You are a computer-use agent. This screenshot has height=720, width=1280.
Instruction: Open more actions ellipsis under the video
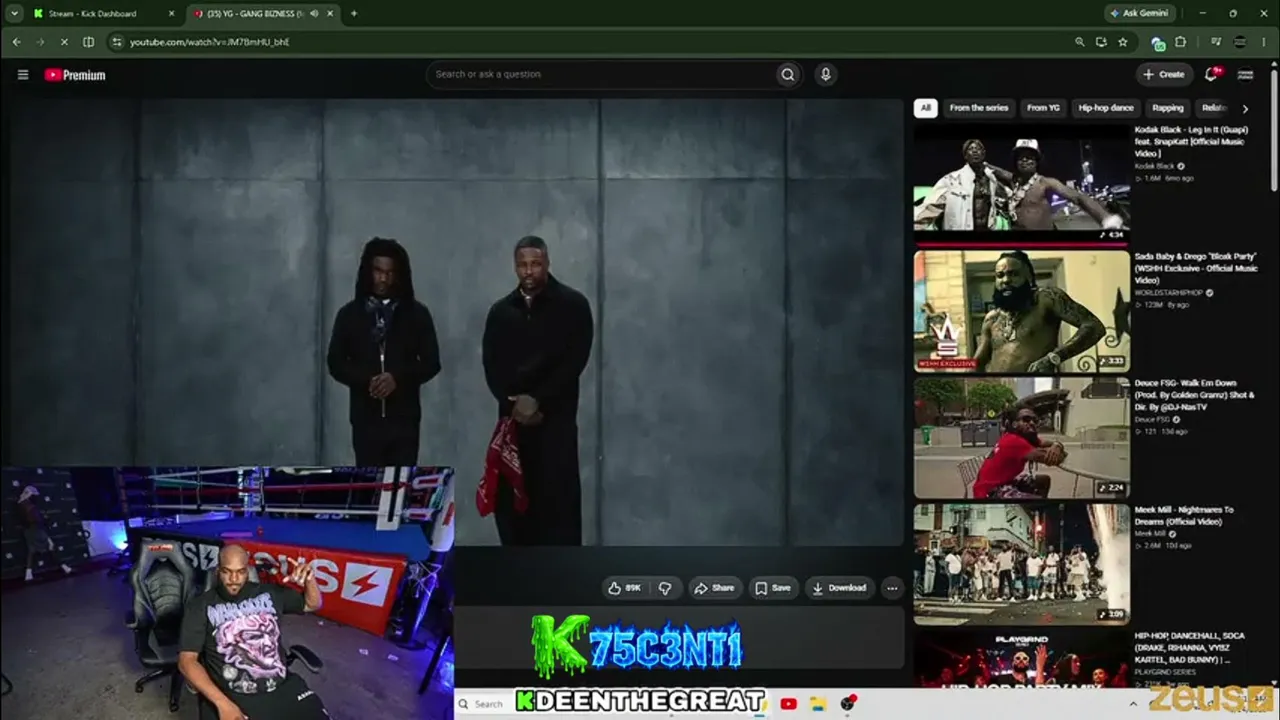892,588
